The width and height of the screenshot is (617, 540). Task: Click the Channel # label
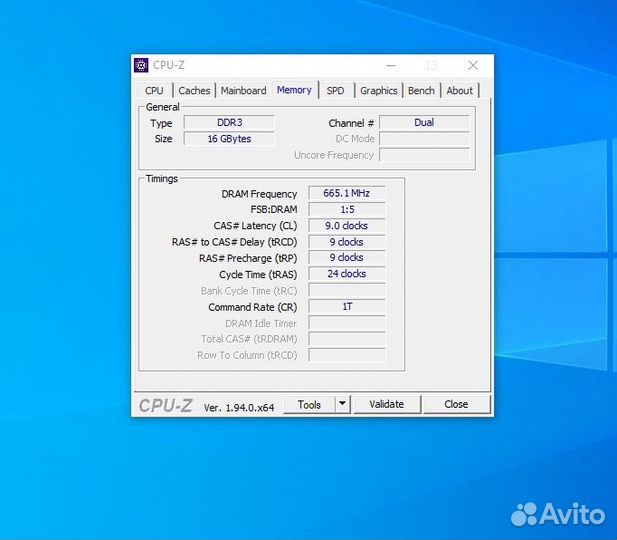[351, 123]
